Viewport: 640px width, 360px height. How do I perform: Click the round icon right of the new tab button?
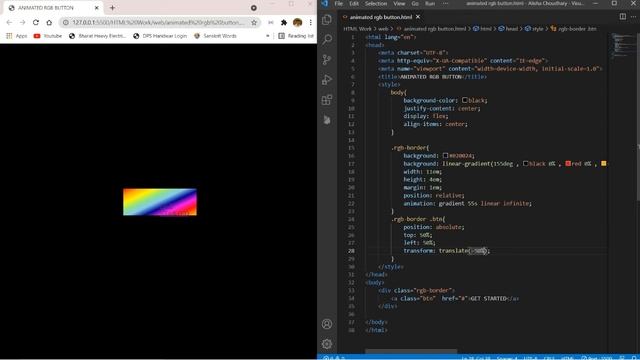253,8
